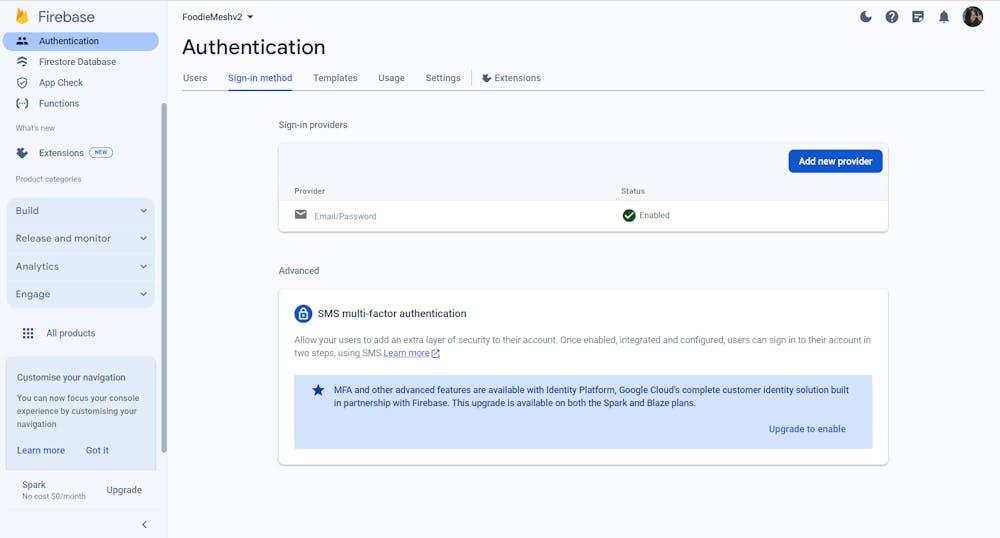
Task: Click the Add new provider button
Action: pyautogui.click(x=835, y=161)
